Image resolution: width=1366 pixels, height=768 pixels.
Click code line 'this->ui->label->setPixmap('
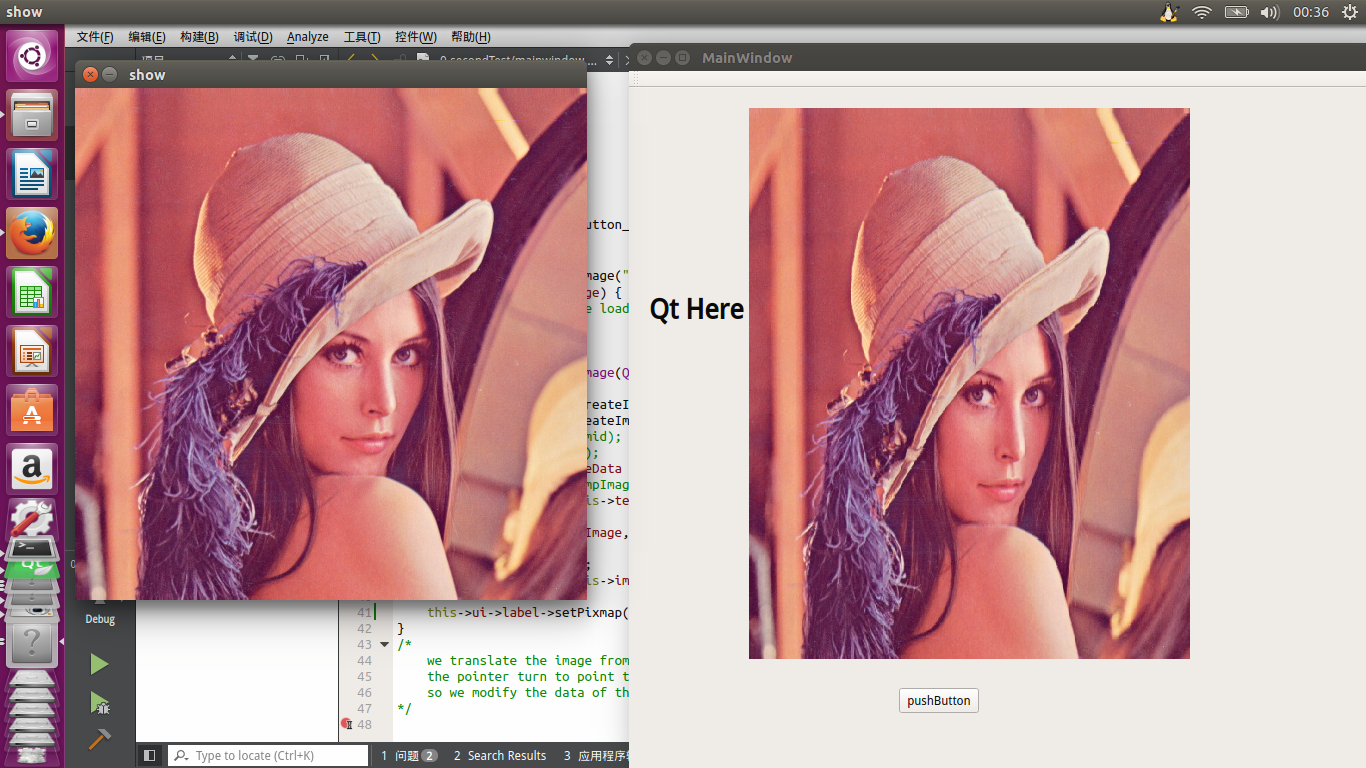click(x=528, y=612)
